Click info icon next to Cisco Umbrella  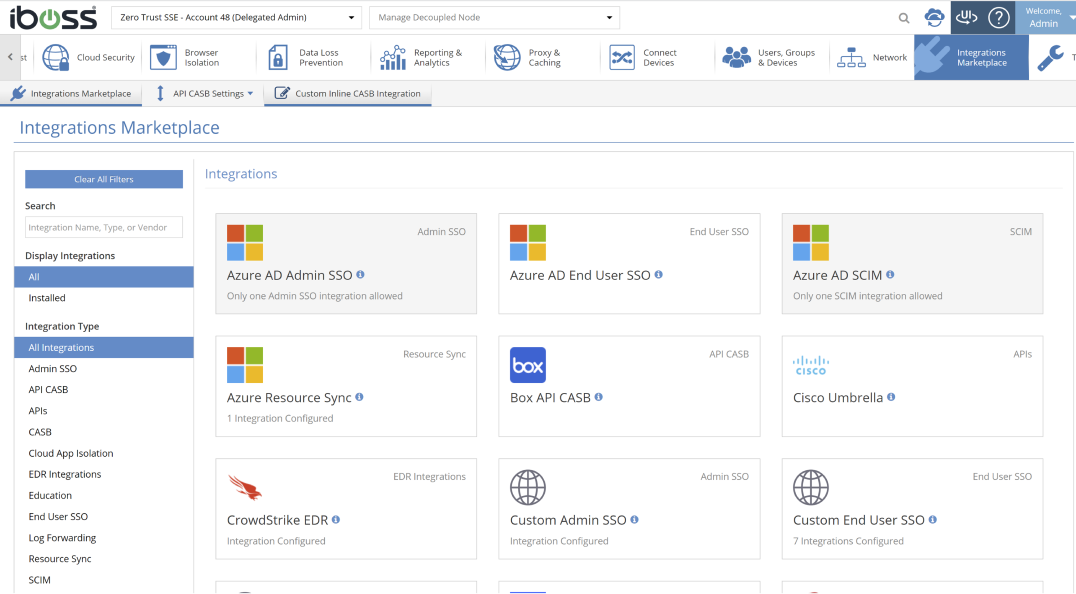[891, 396]
